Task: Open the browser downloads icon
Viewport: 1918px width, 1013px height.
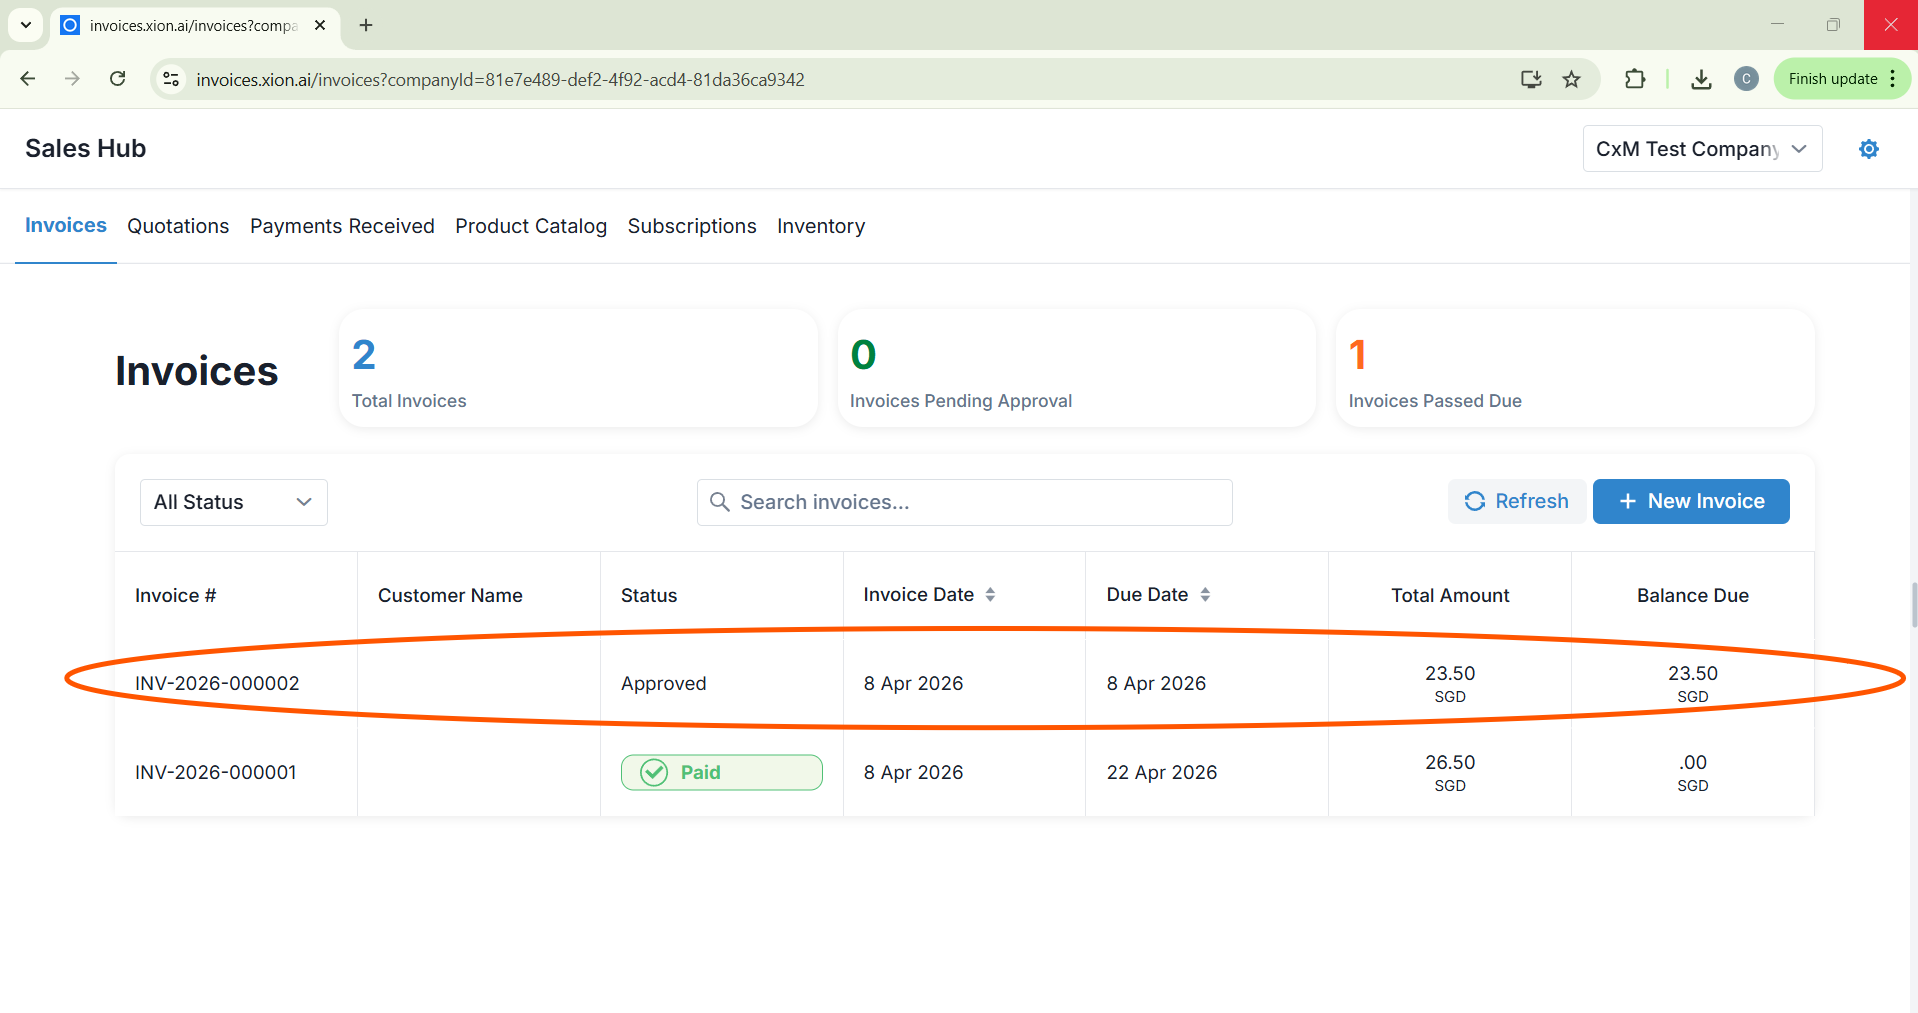Action: pos(1701,79)
